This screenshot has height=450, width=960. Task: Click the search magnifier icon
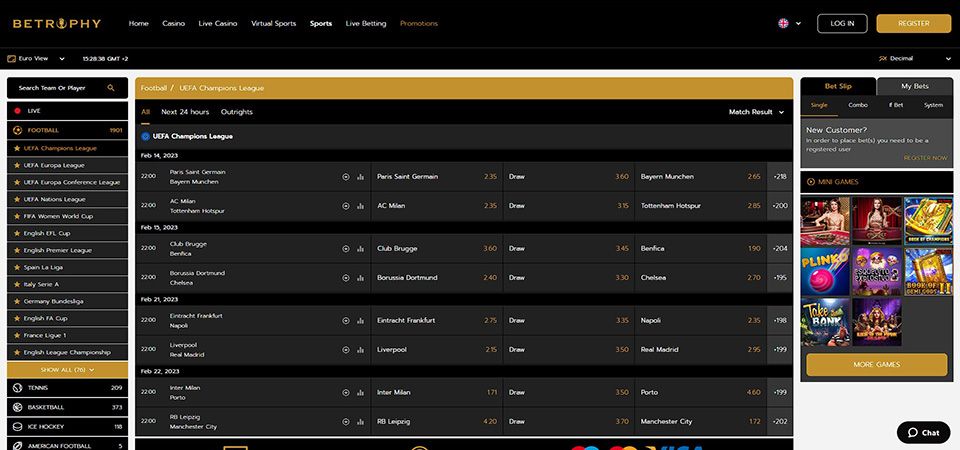(x=111, y=88)
